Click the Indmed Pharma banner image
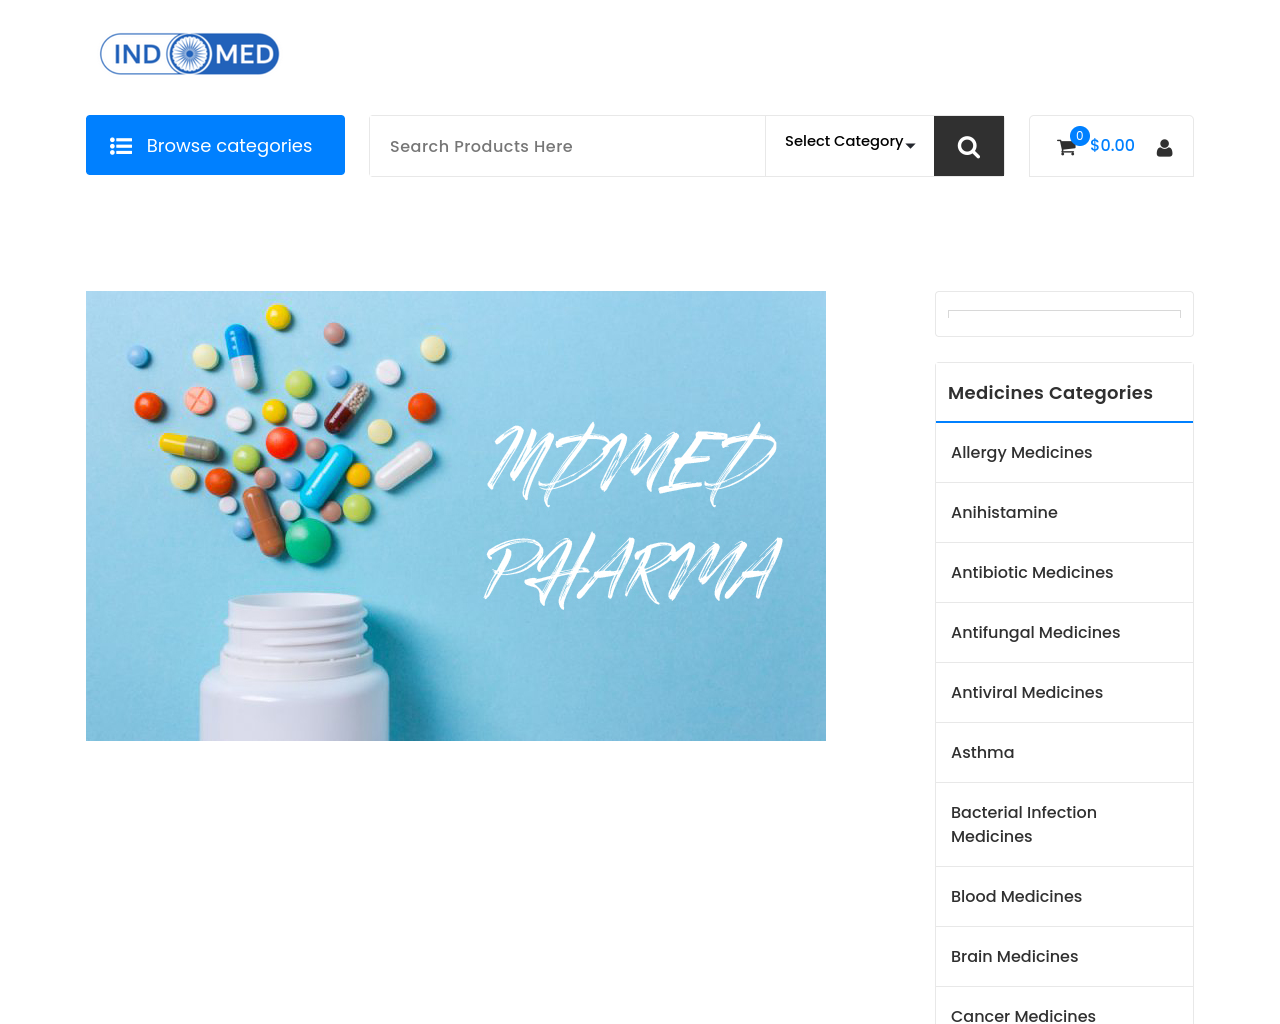The height and width of the screenshot is (1024, 1280). (x=456, y=516)
